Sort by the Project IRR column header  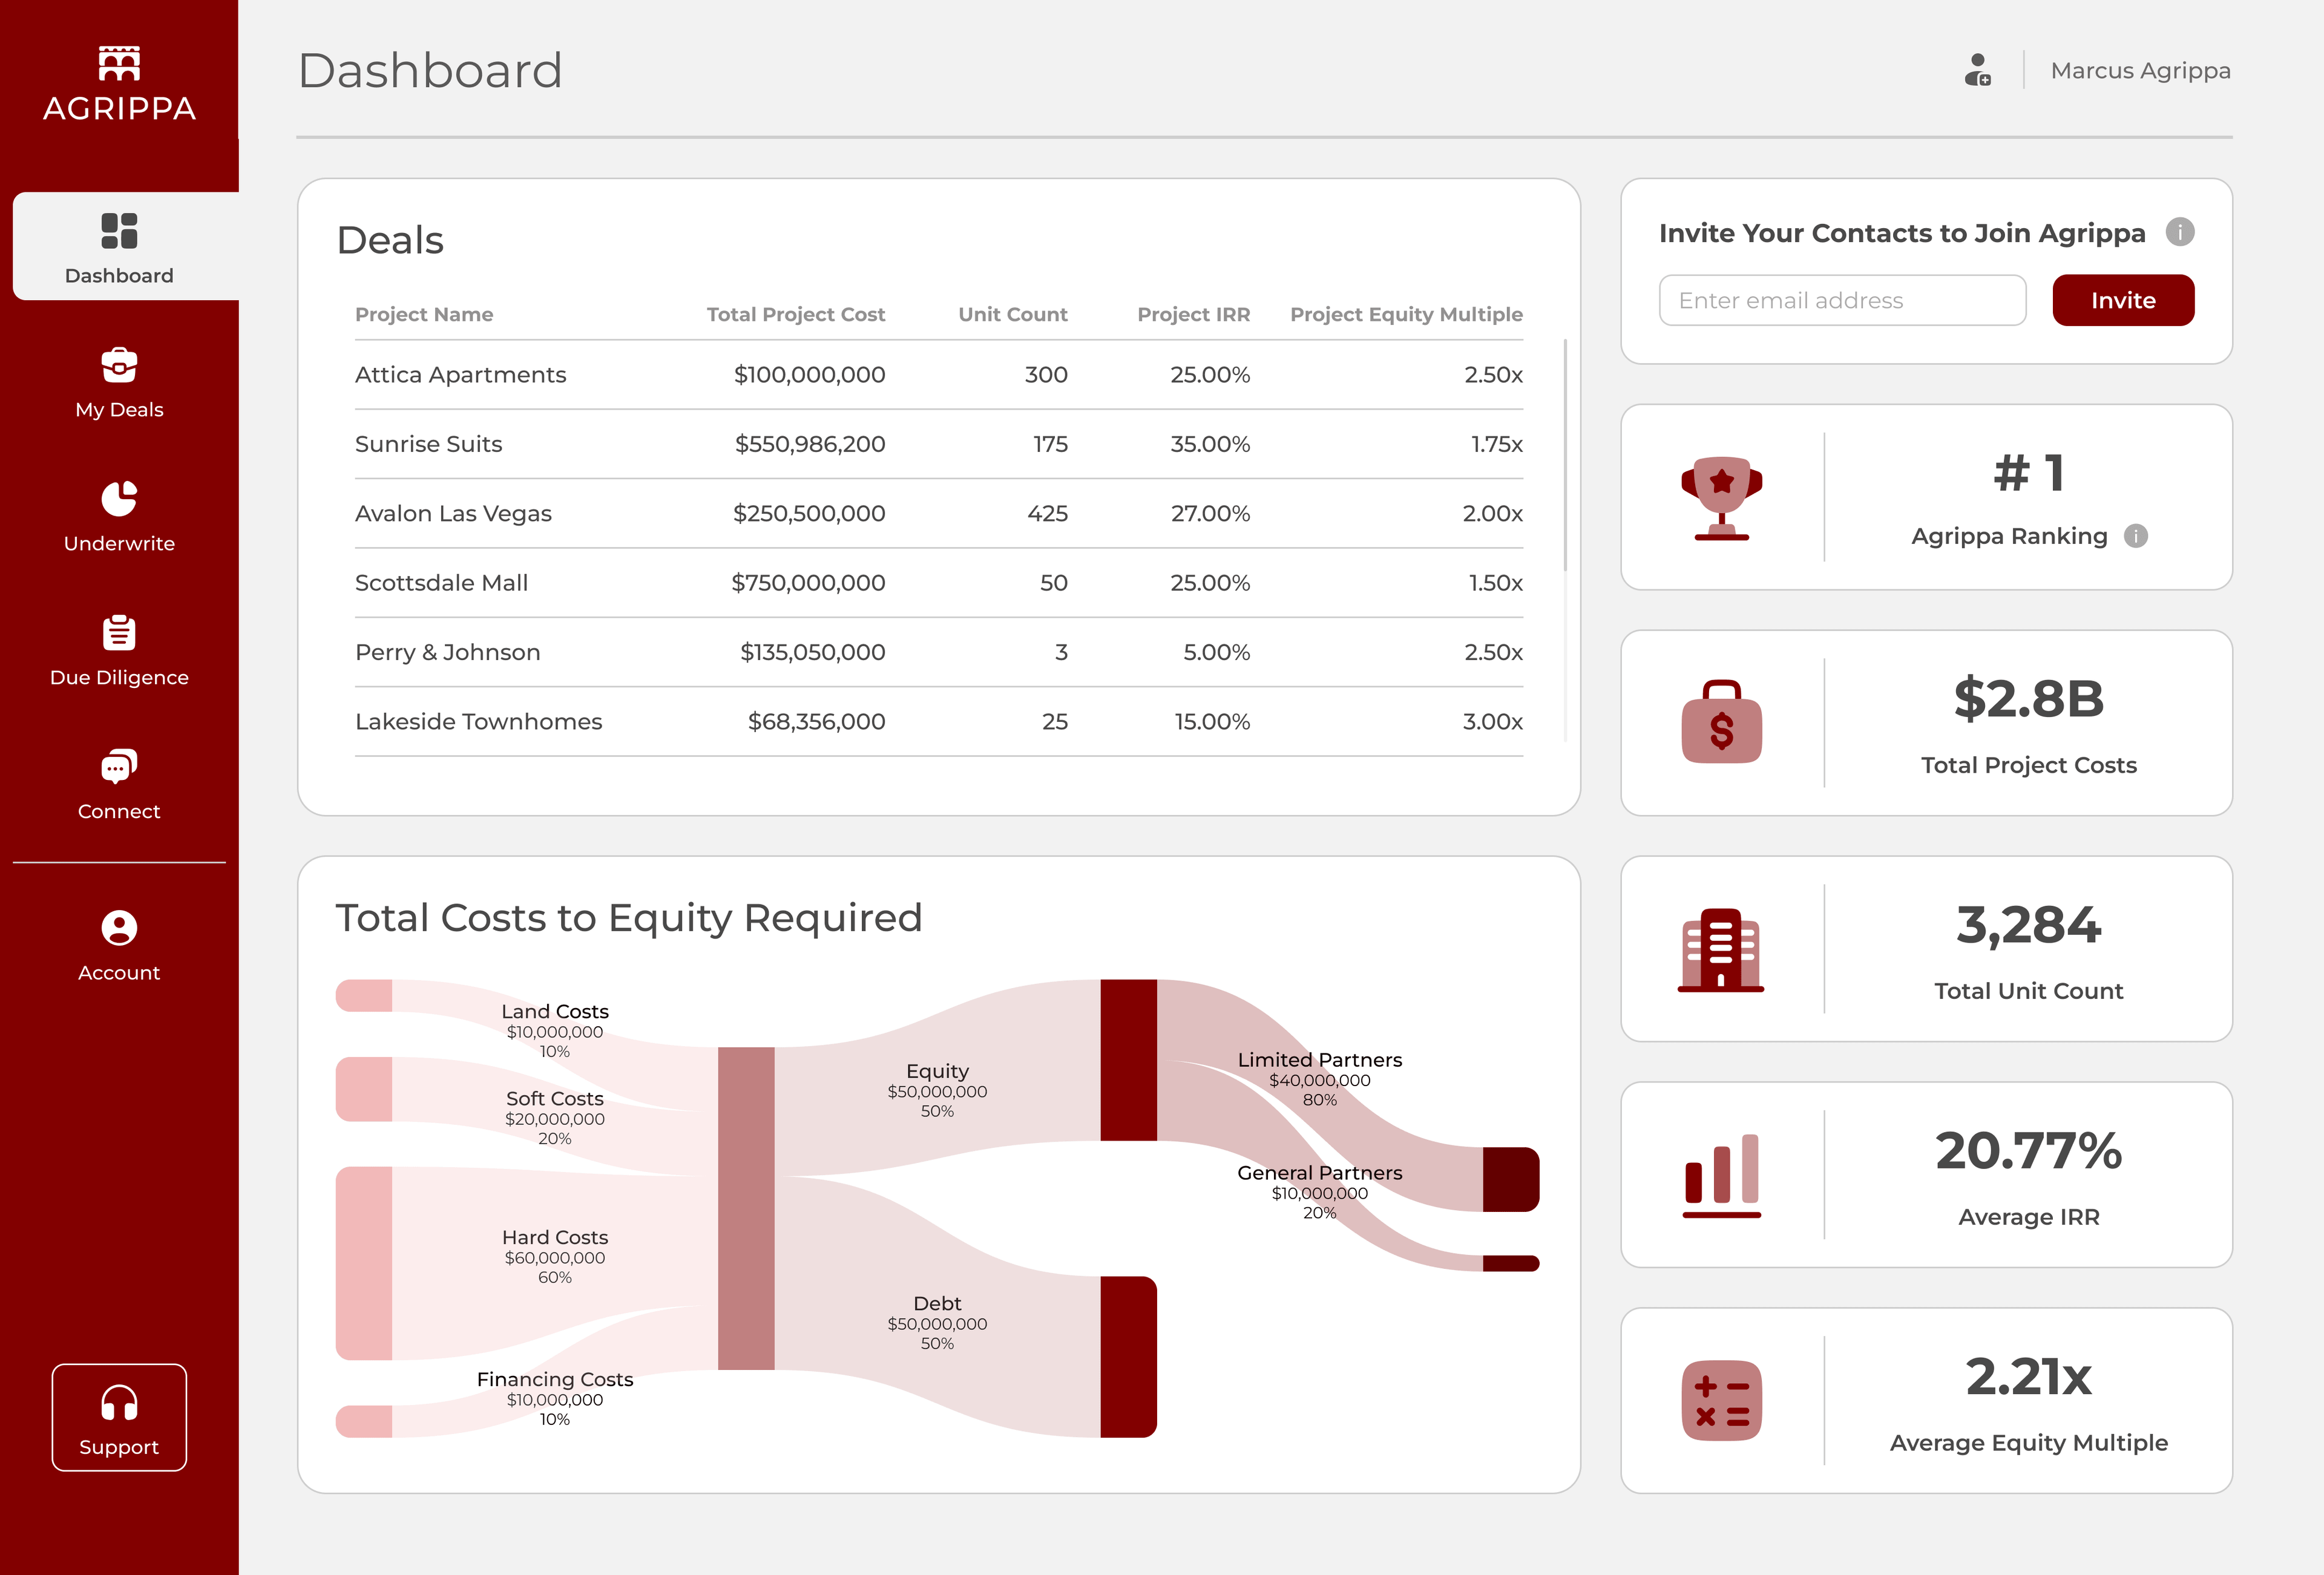click(1193, 314)
